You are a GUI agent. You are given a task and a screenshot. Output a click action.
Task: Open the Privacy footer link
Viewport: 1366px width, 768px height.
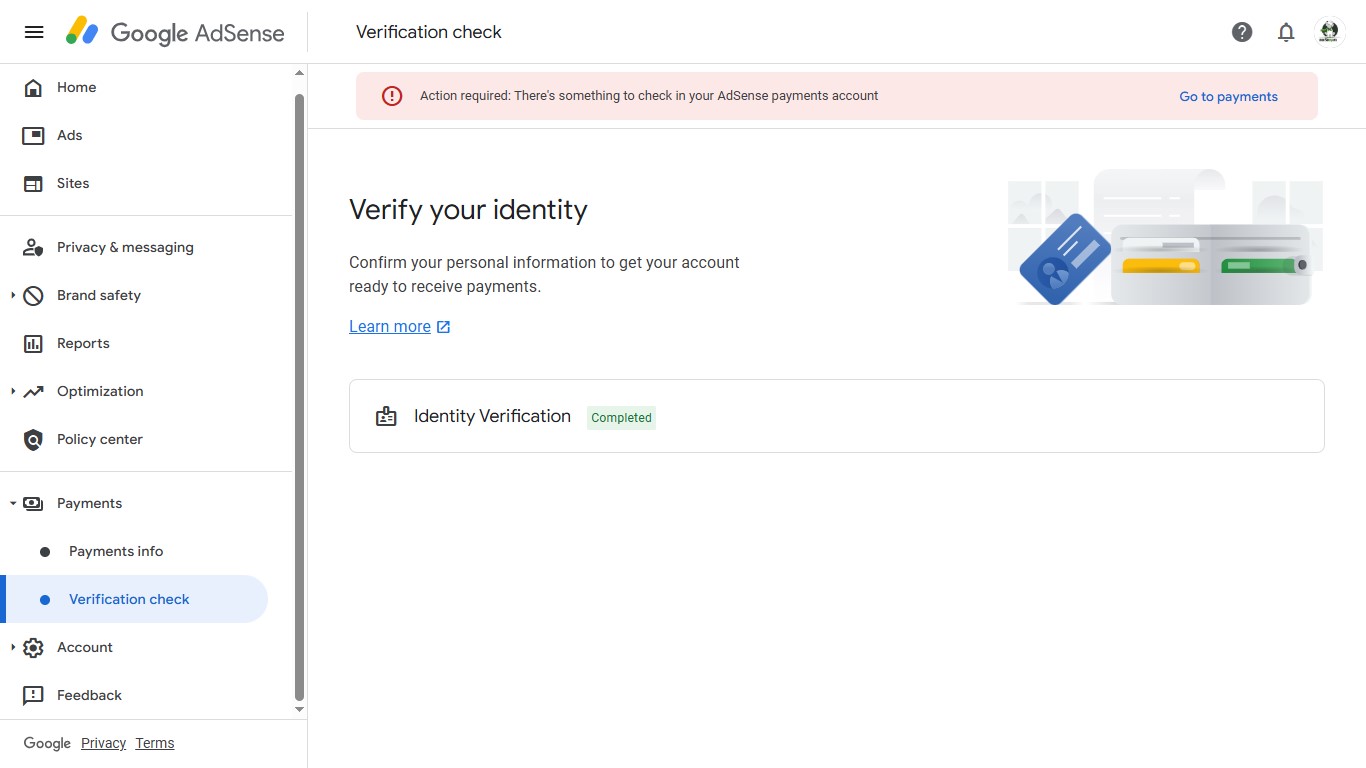coord(103,744)
